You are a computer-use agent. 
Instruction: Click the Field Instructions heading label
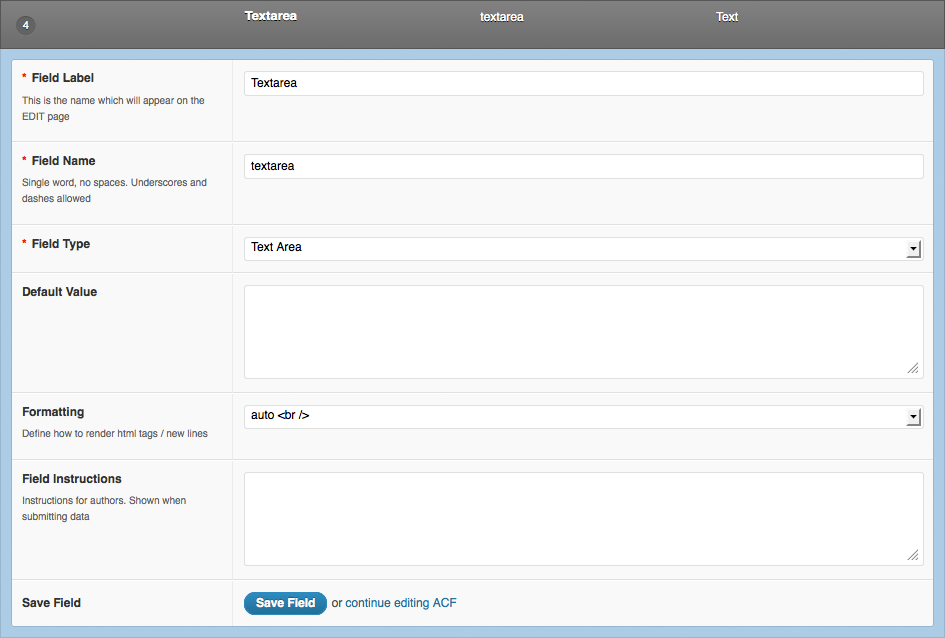(72, 479)
